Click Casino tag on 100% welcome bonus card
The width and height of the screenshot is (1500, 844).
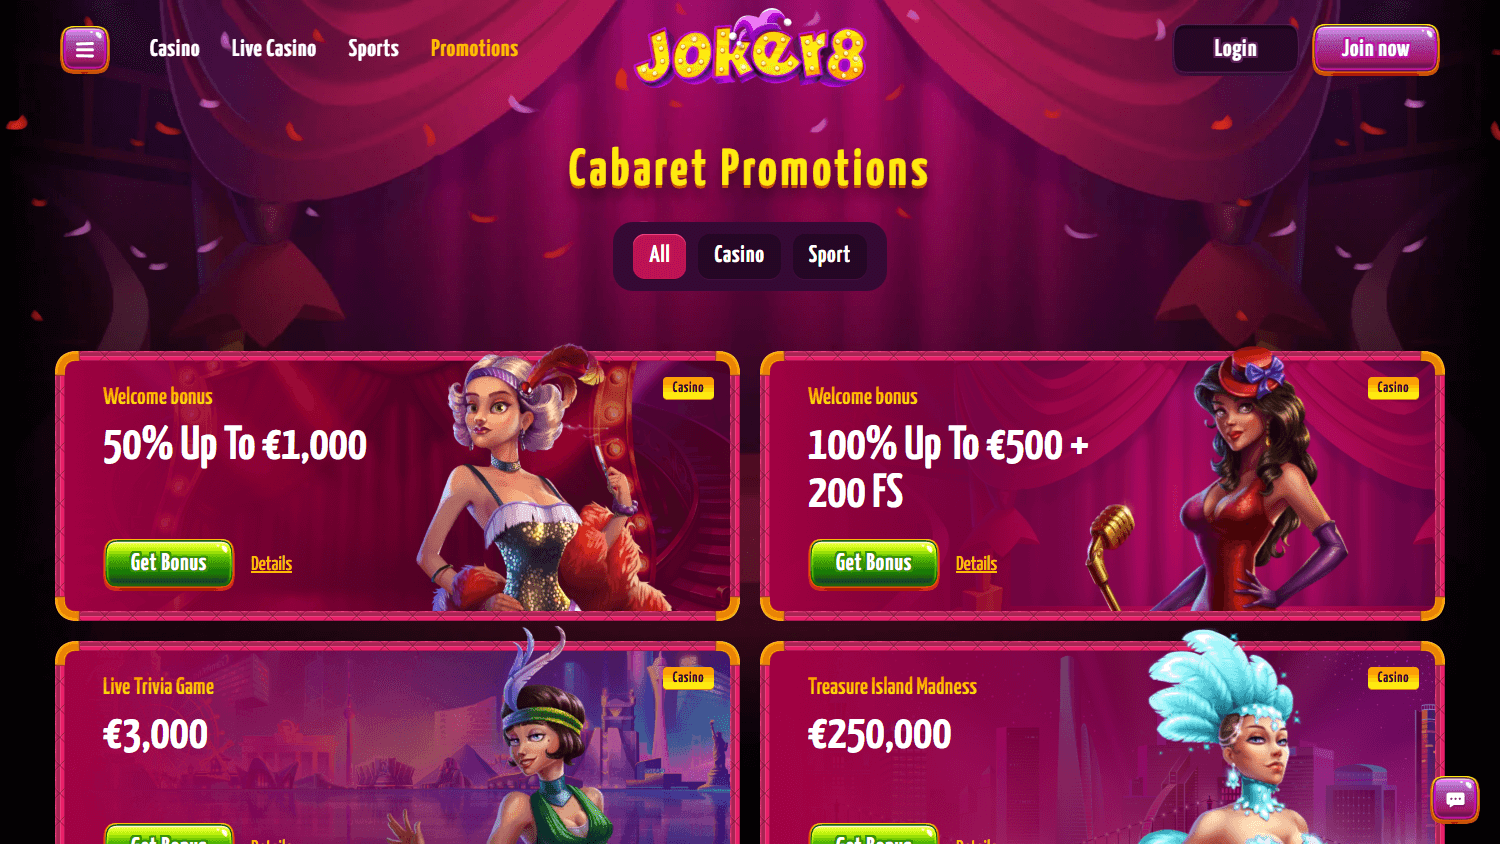pos(1393,388)
